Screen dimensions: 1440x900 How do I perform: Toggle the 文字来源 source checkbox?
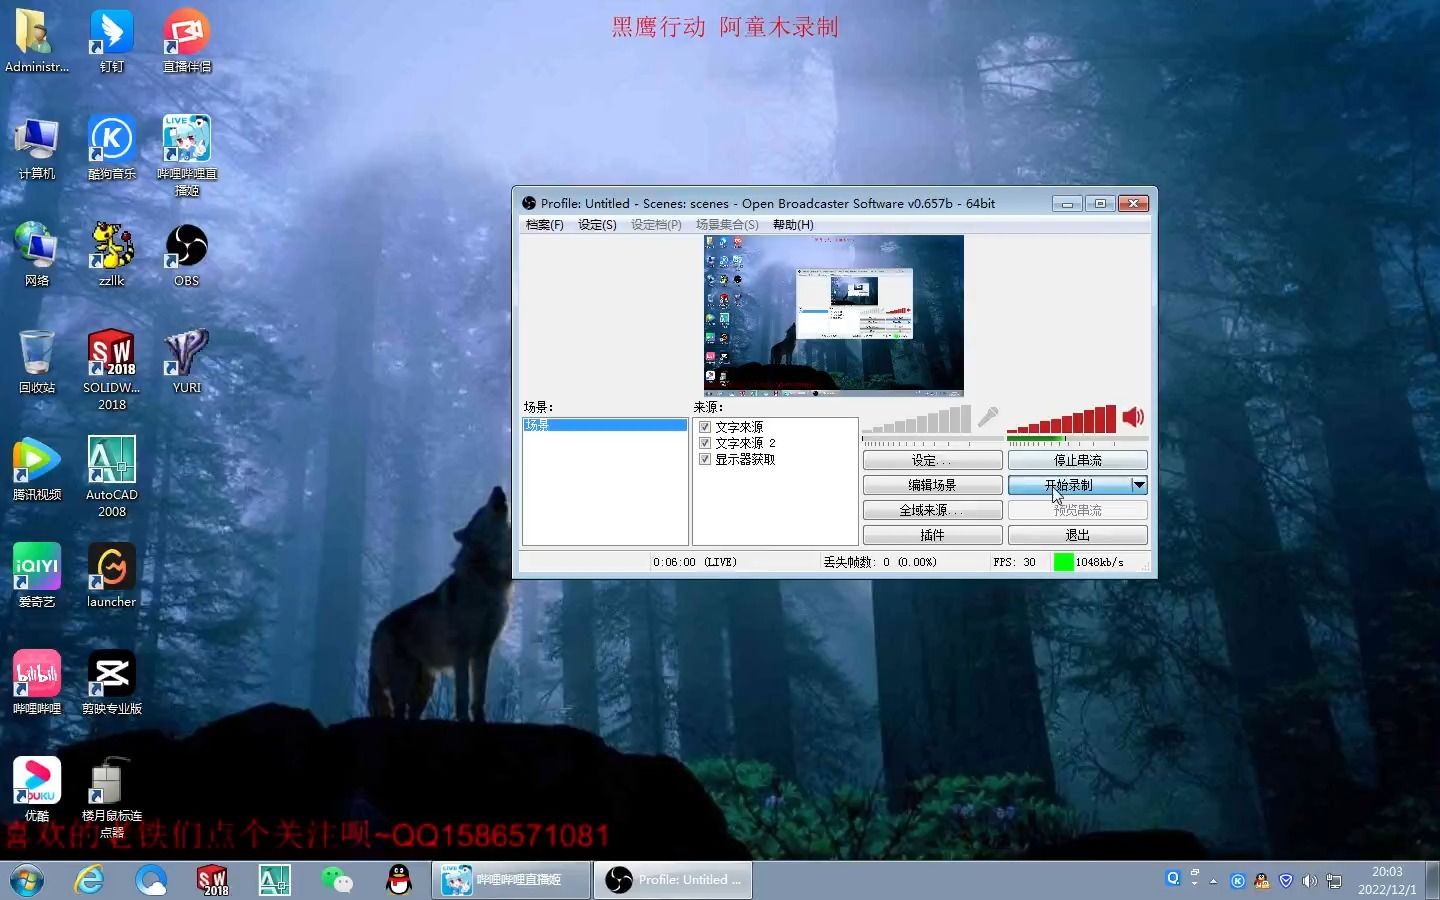705,427
